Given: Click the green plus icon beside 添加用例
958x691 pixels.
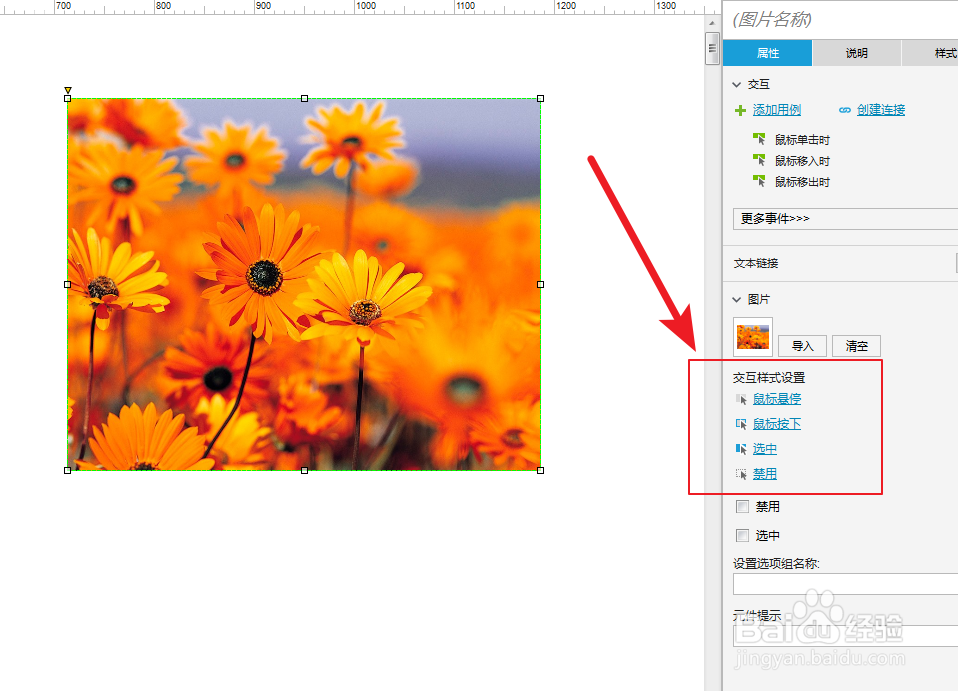Looking at the screenshot, I should pos(740,110).
